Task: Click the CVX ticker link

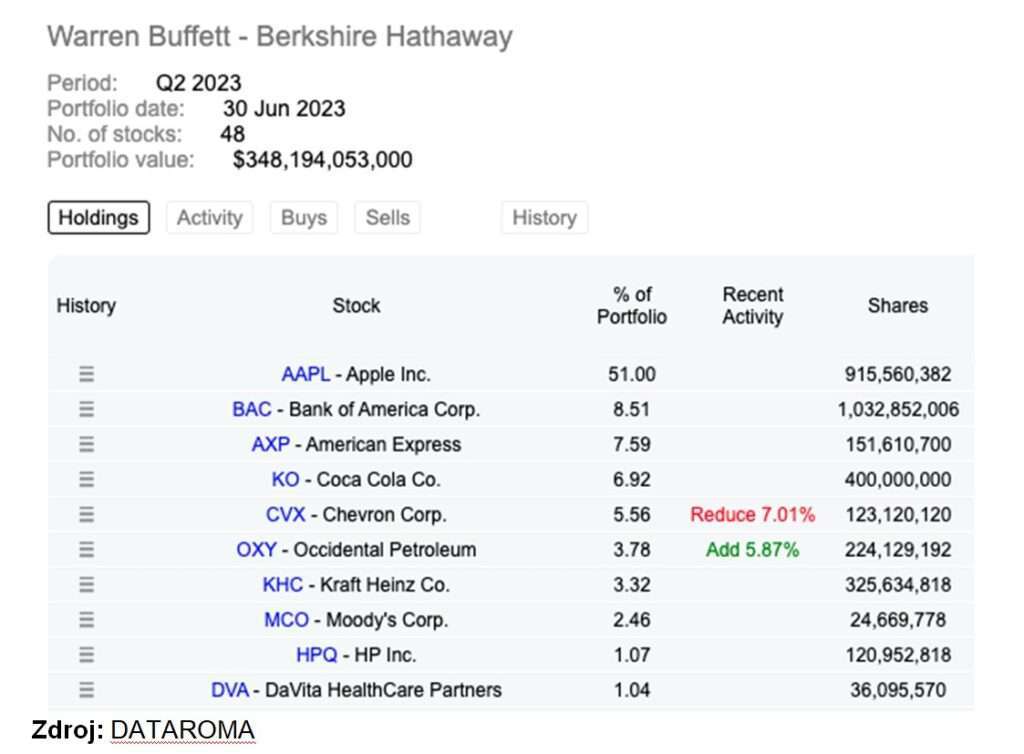Action: (x=285, y=514)
